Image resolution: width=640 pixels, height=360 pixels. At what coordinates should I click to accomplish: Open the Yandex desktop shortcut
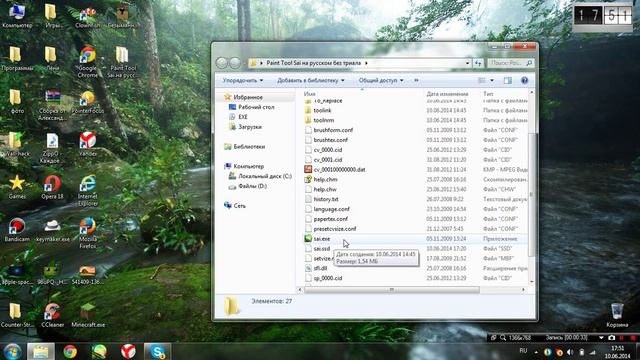[x=87, y=144]
